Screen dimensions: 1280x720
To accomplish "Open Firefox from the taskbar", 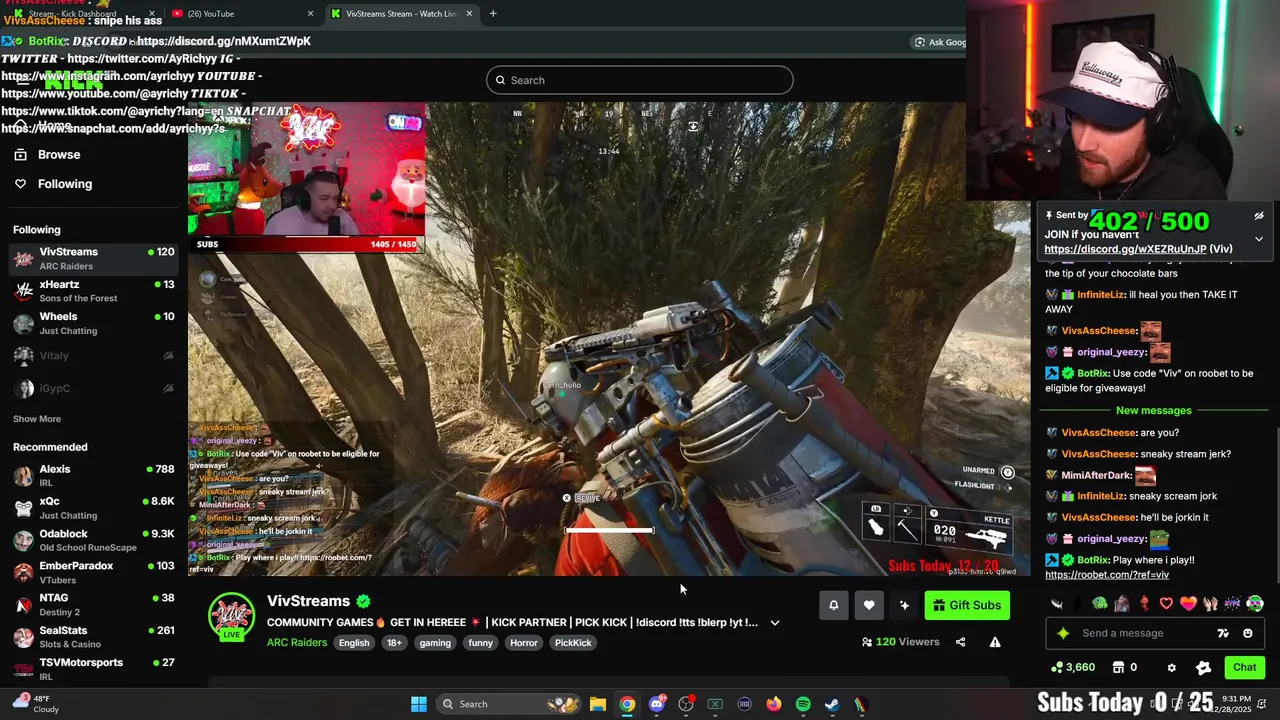I will (x=774, y=704).
